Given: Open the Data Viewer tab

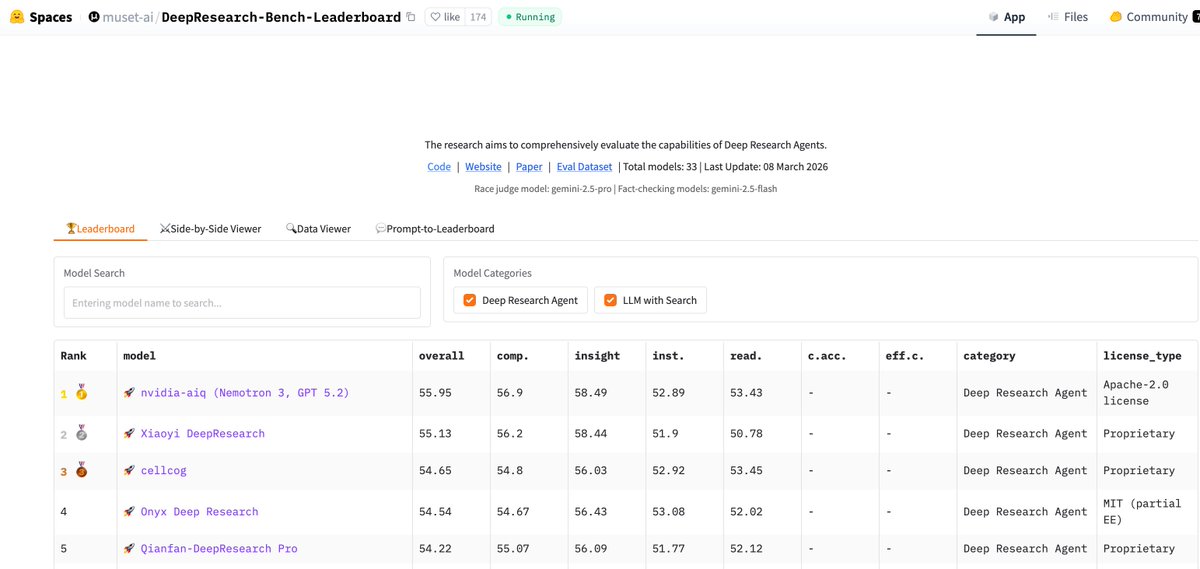Looking at the screenshot, I should (318, 228).
